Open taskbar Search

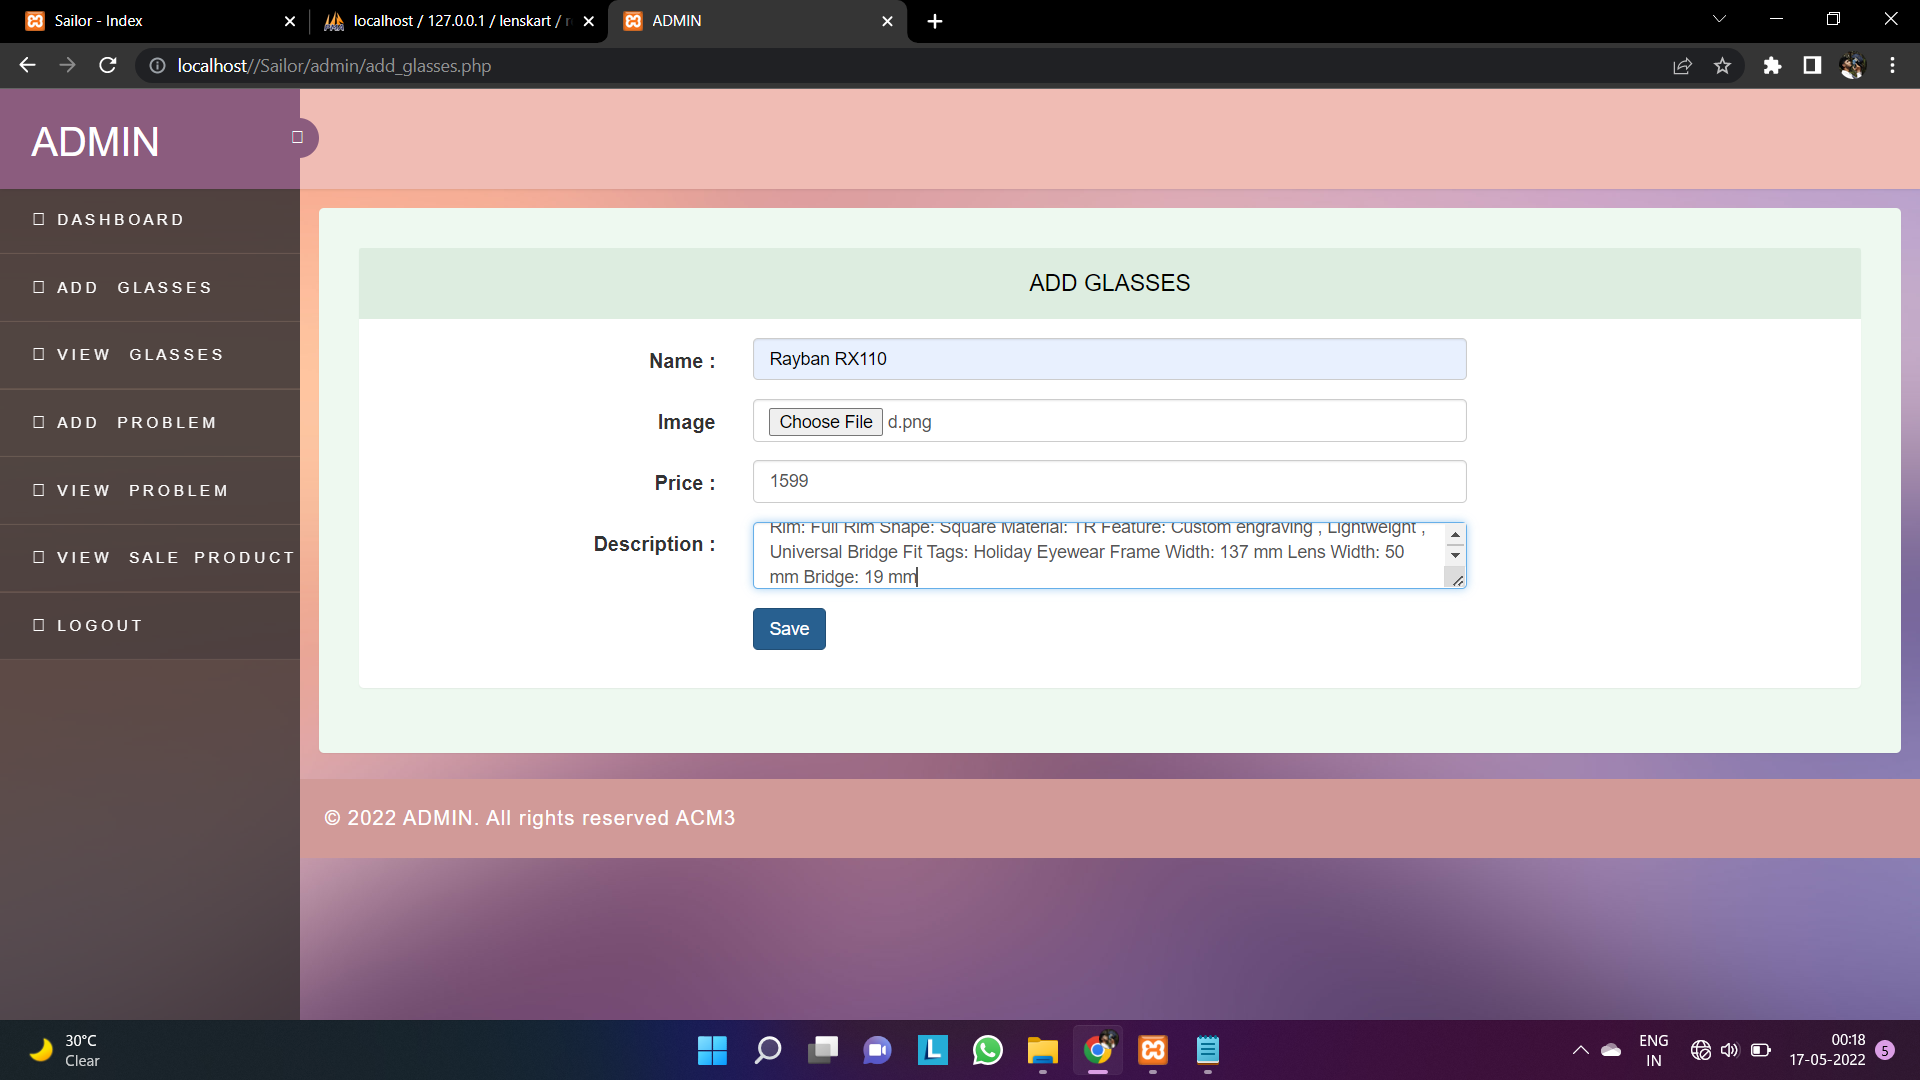(x=767, y=1050)
